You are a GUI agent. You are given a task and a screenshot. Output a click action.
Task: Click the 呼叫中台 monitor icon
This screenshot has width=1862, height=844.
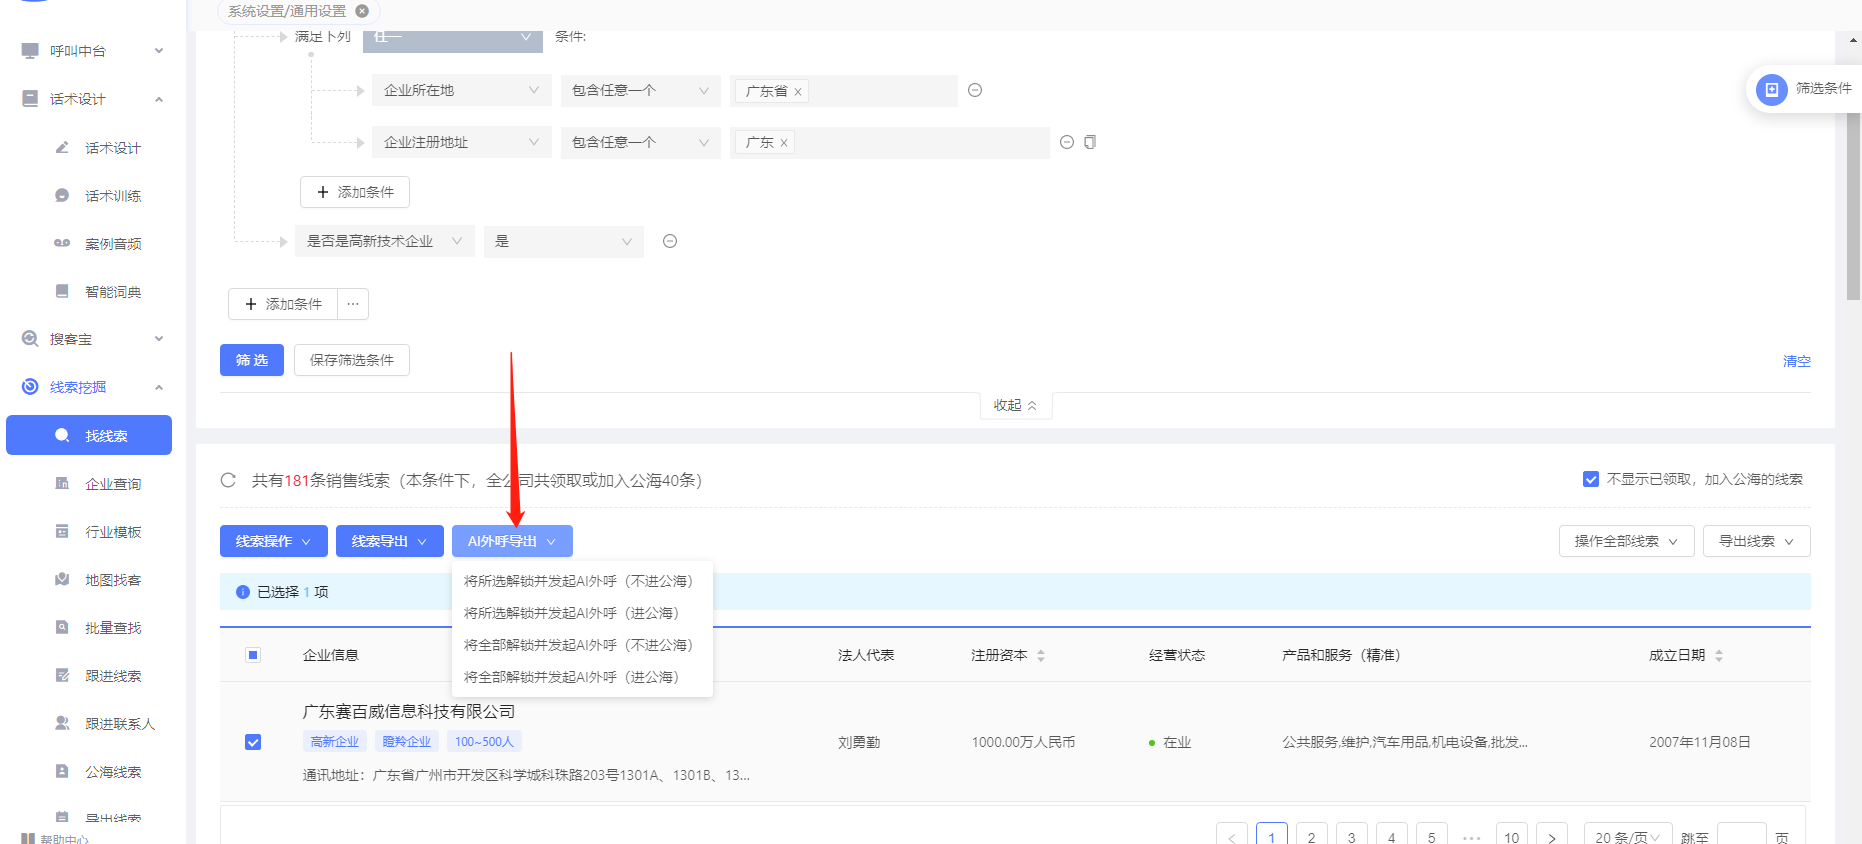tap(30, 51)
